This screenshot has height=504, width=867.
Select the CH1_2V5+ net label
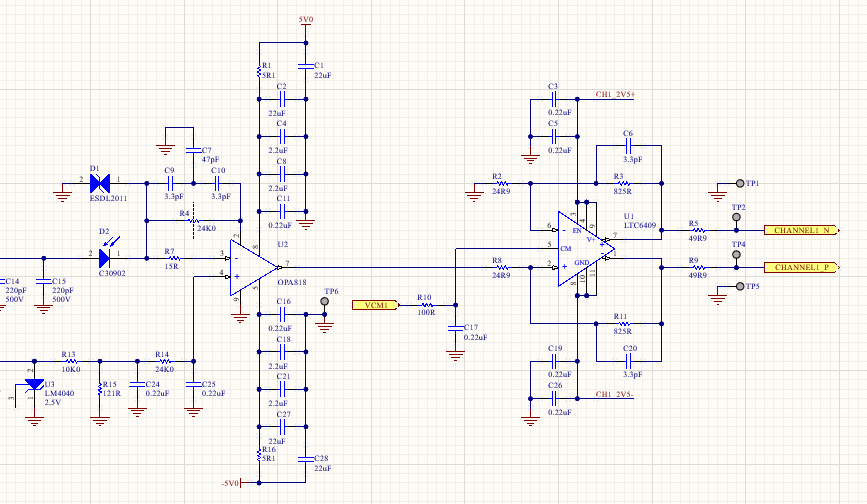click(622, 95)
